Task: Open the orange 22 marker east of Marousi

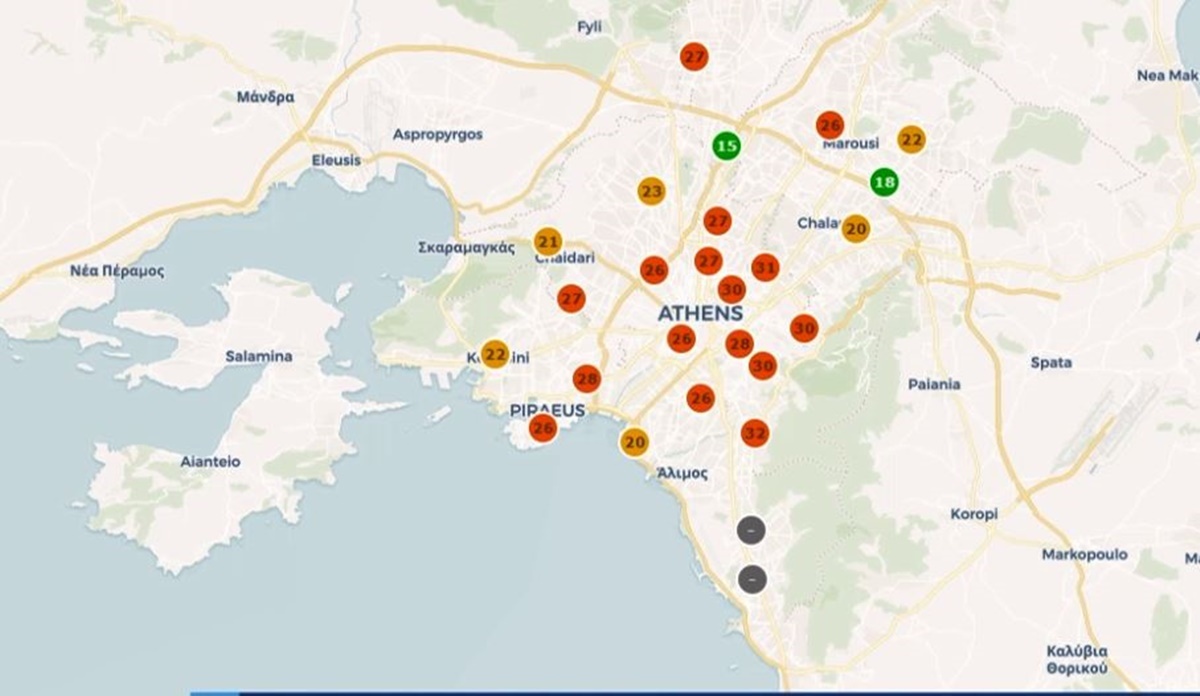Action: 911,139
